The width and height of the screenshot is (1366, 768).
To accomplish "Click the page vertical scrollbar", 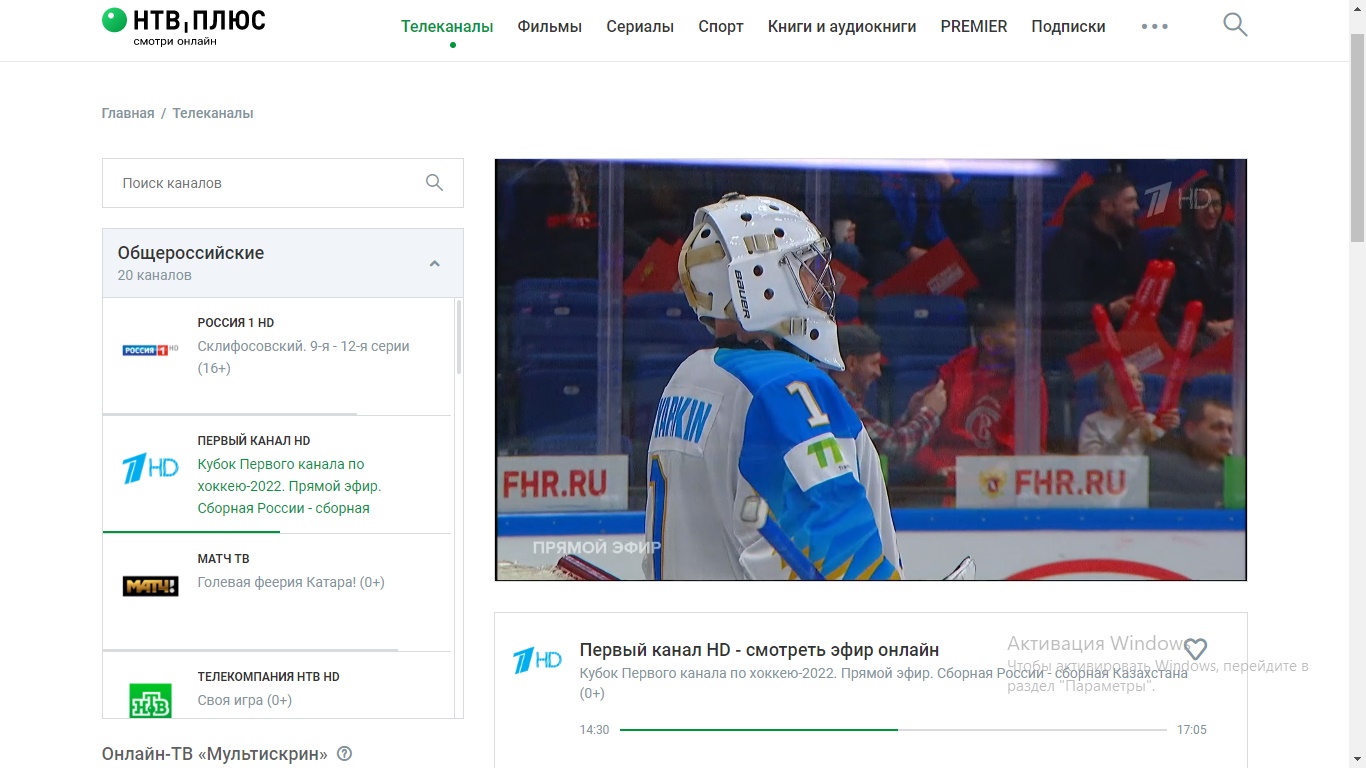I will pos(1357,138).
